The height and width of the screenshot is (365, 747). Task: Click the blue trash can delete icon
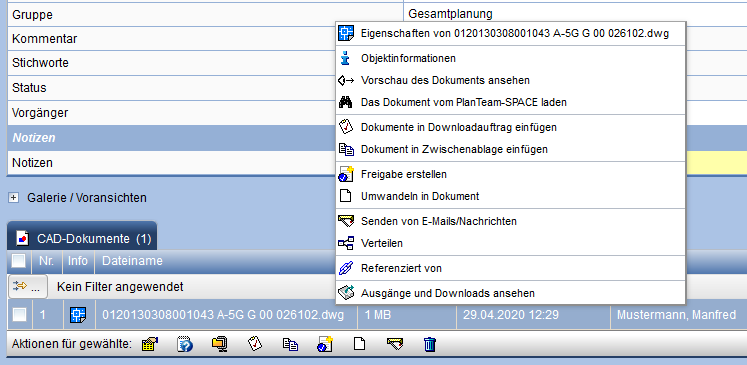[x=430, y=344]
